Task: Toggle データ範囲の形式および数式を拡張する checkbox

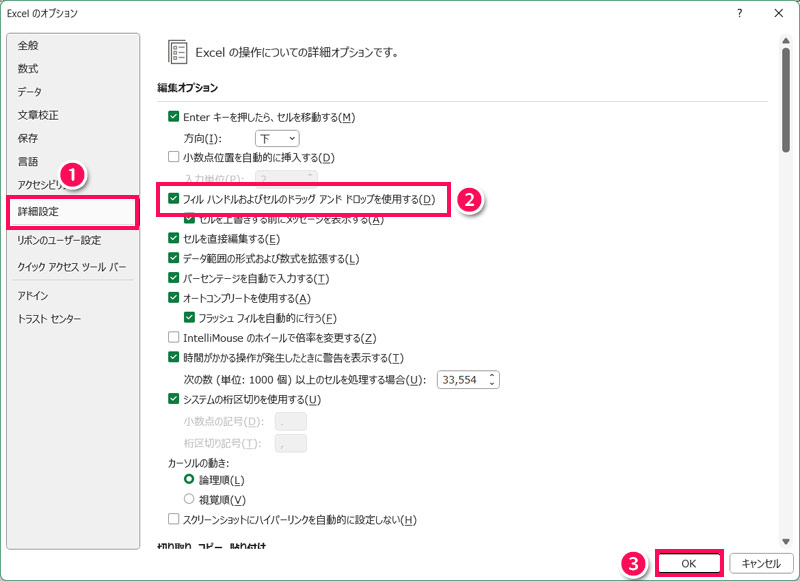Action: coord(173,258)
